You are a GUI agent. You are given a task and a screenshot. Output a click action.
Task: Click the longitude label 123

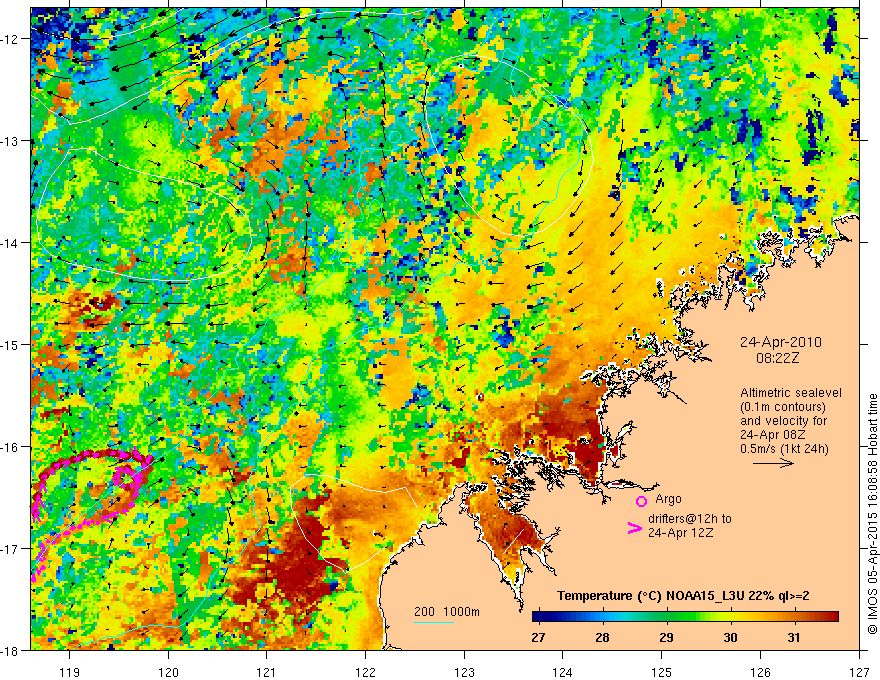(x=464, y=672)
